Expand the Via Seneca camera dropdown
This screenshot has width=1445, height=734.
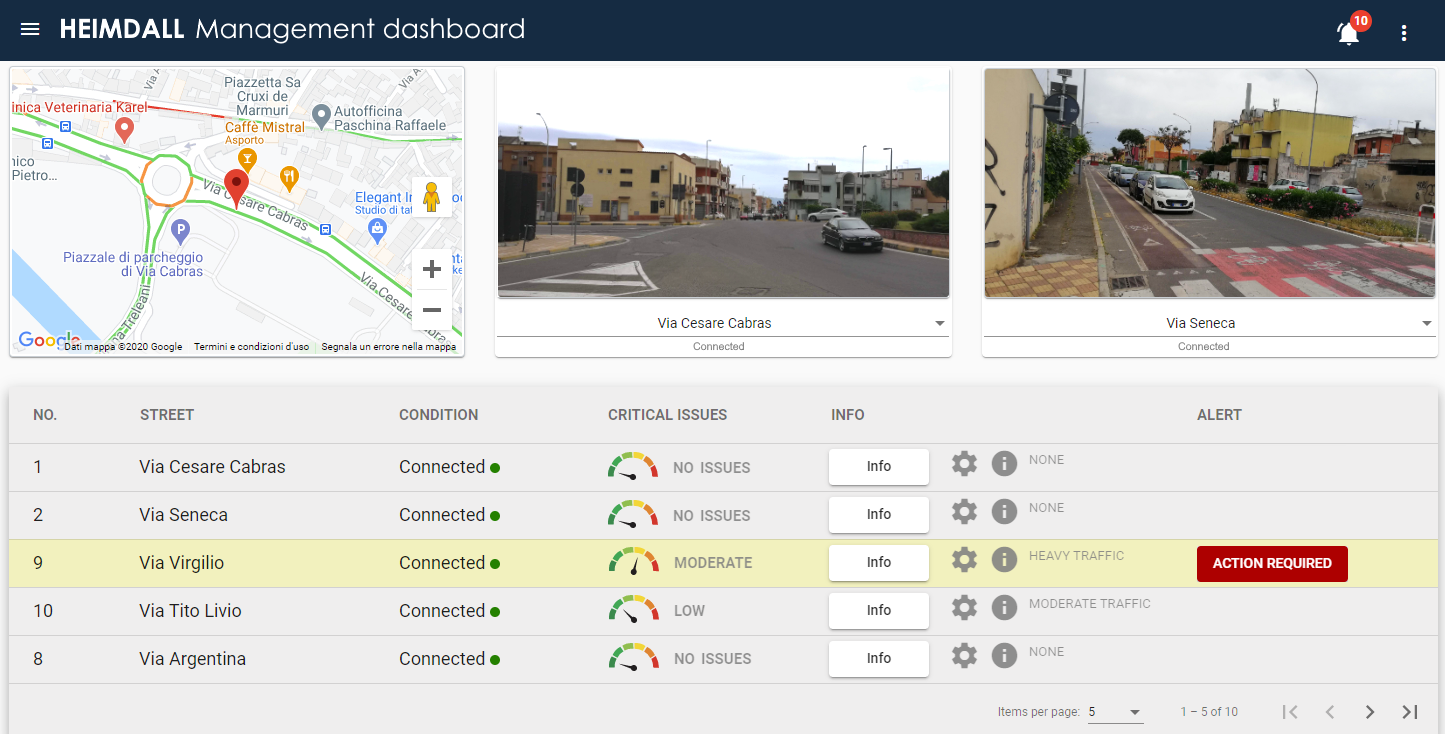point(1427,324)
